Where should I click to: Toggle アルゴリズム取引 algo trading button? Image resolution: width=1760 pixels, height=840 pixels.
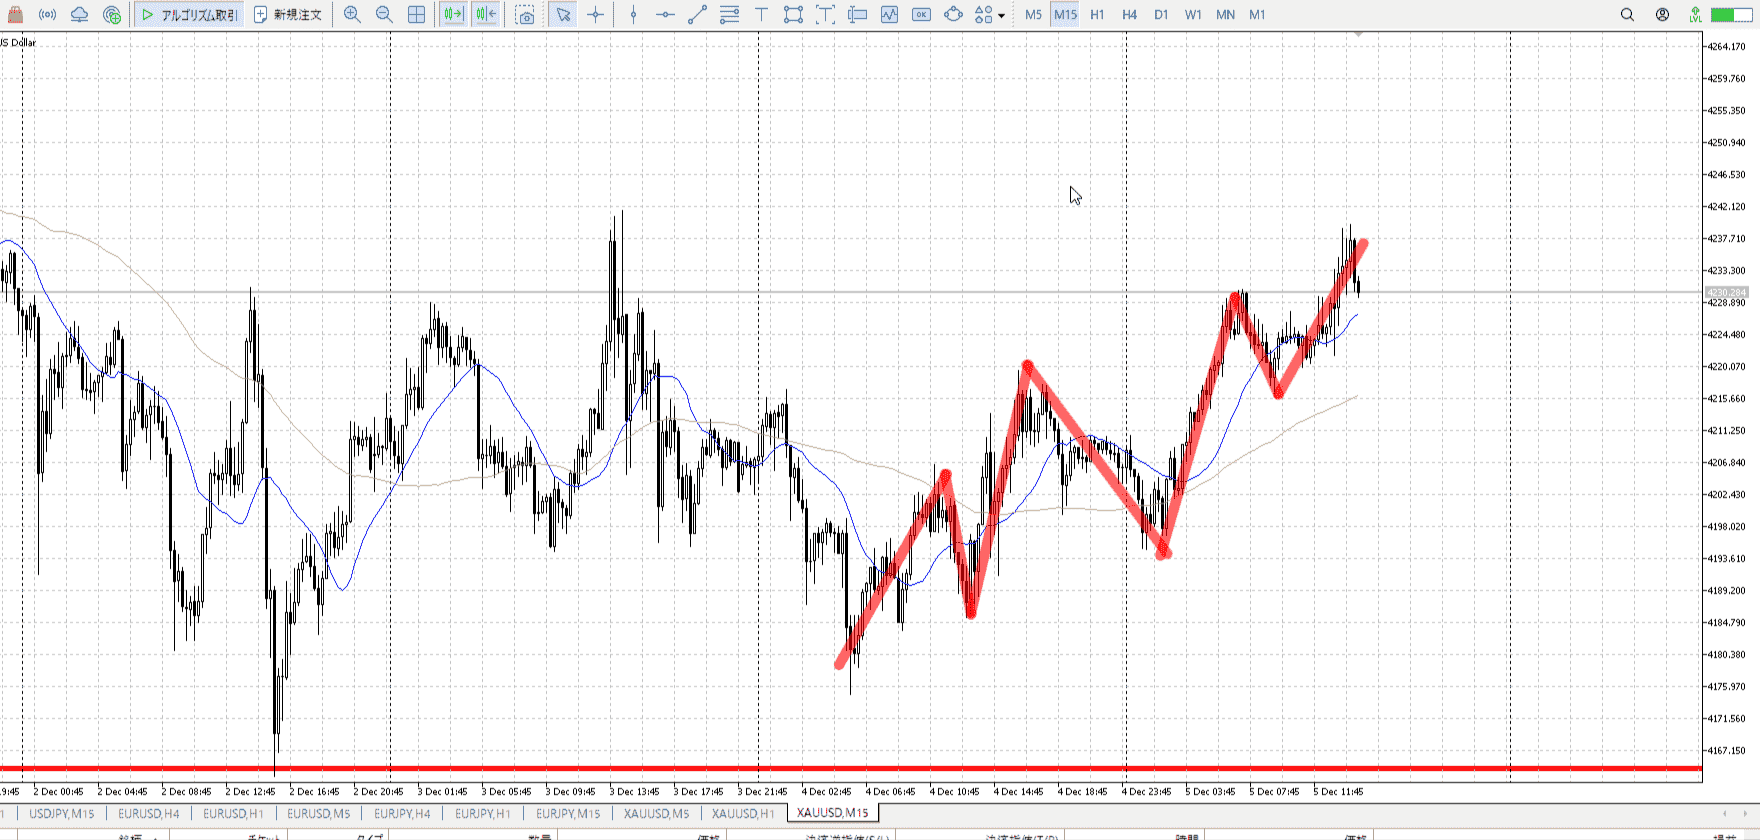[x=189, y=15]
